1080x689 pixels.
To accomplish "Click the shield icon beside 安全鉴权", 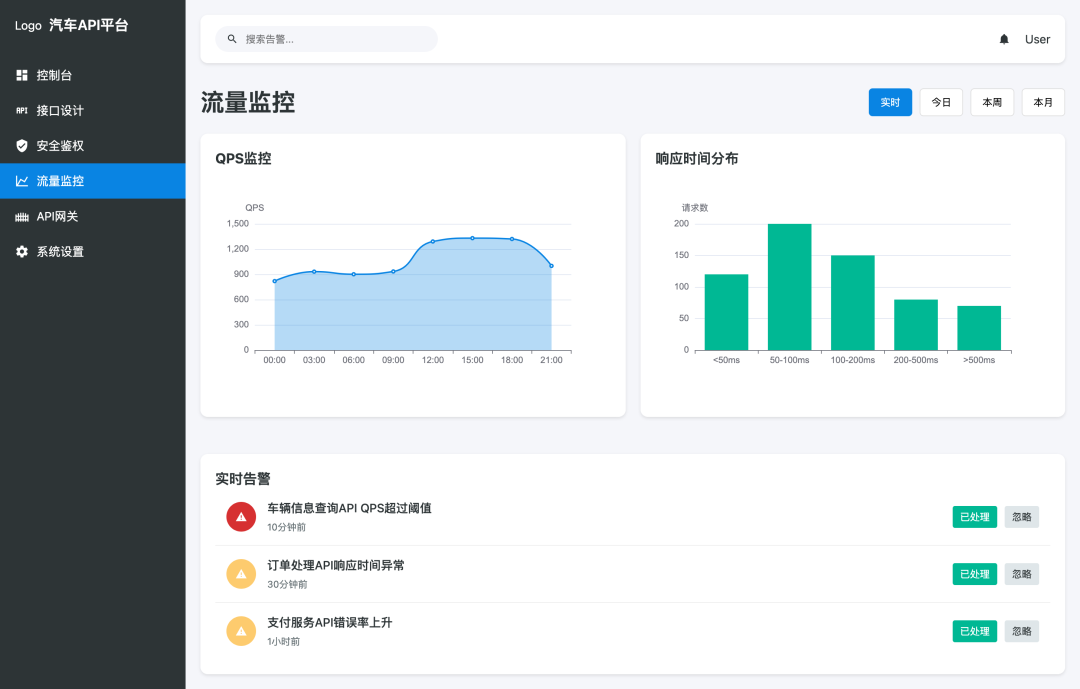I will click(22, 146).
